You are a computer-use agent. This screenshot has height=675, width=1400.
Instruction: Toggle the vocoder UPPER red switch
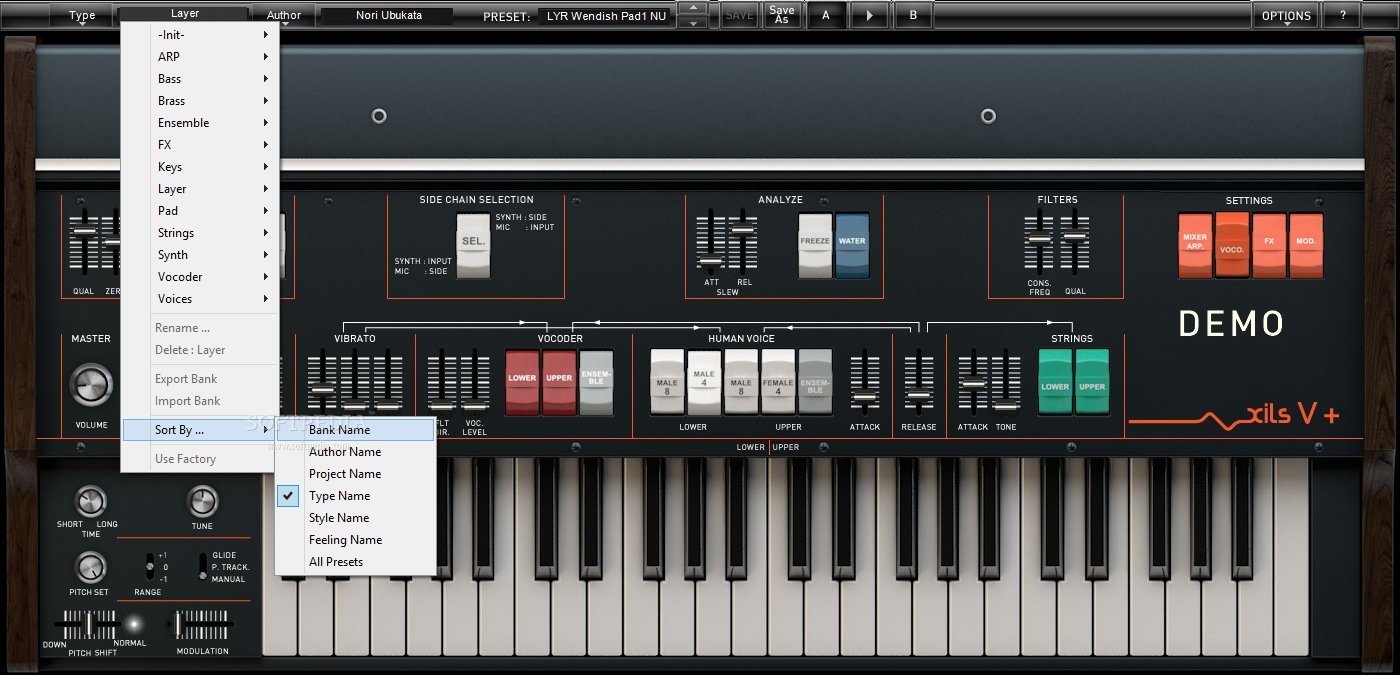[559, 381]
